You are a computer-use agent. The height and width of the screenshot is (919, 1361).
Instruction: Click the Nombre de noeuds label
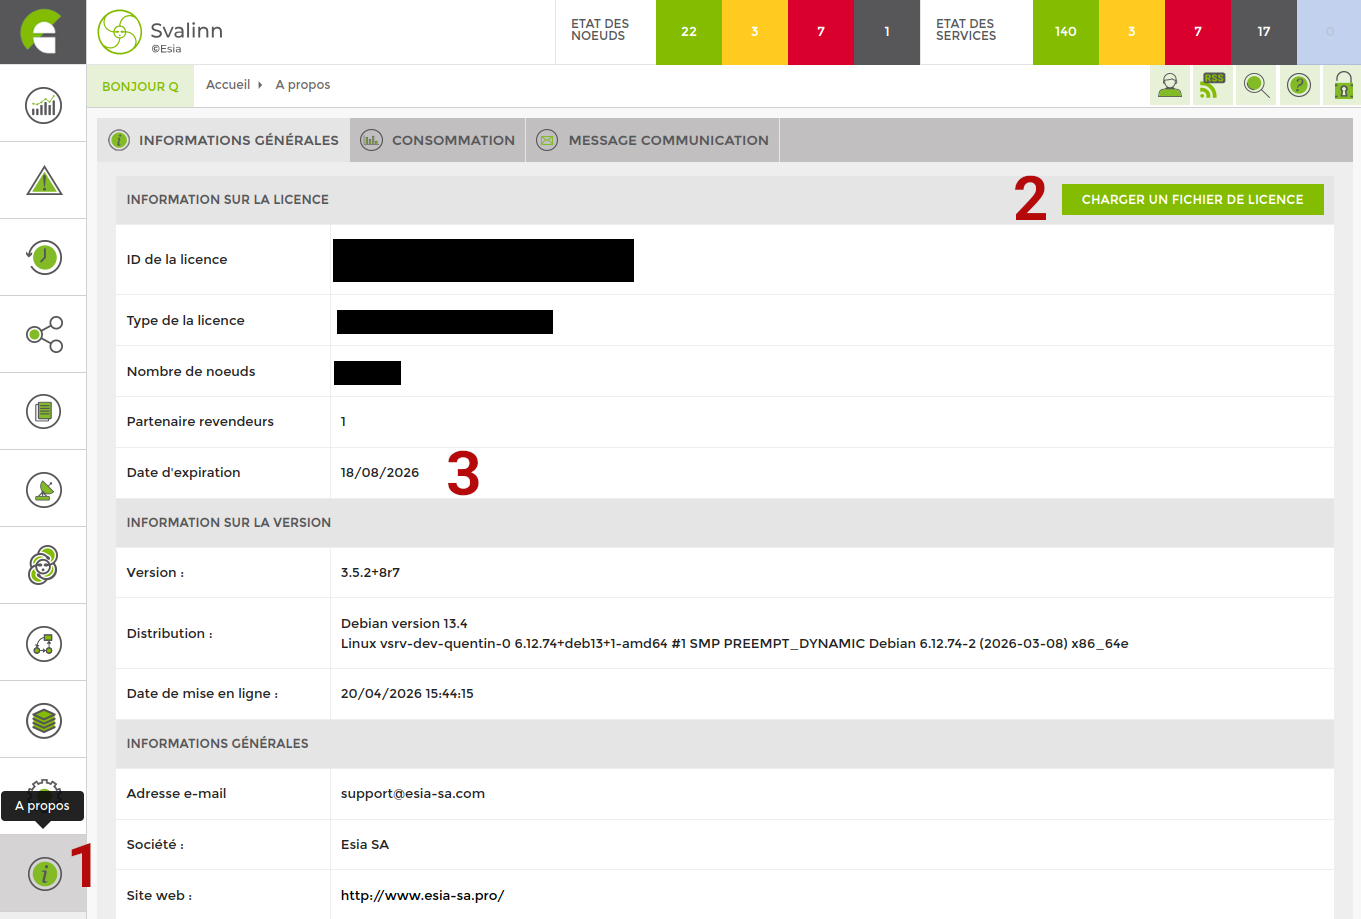click(x=191, y=371)
